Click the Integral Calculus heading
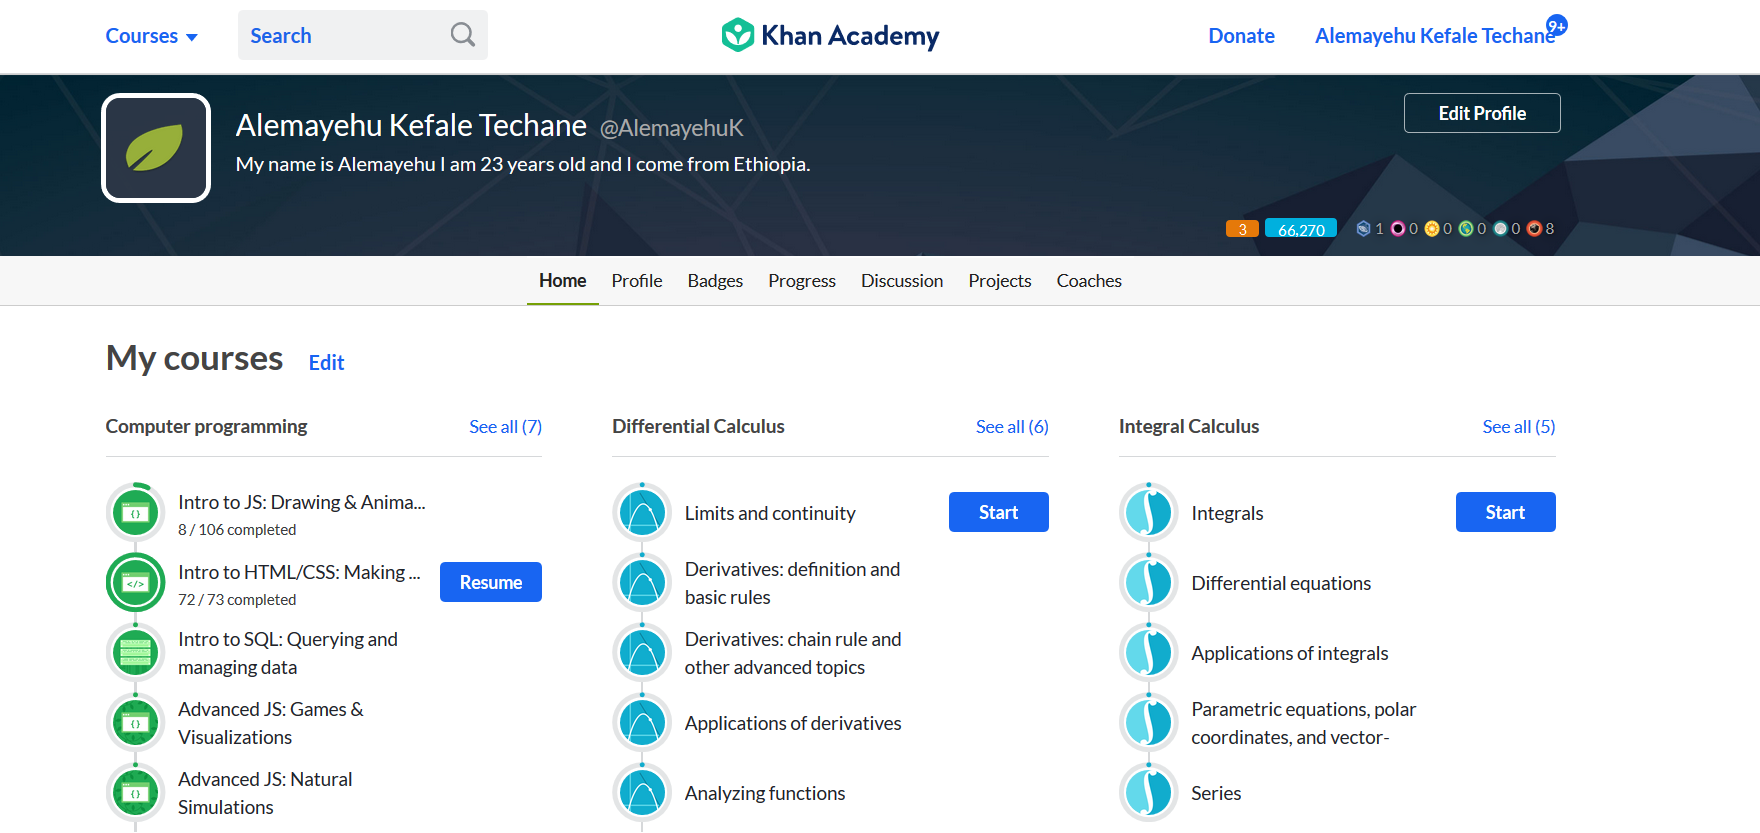This screenshot has height=833, width=1760. [1189, 427]
